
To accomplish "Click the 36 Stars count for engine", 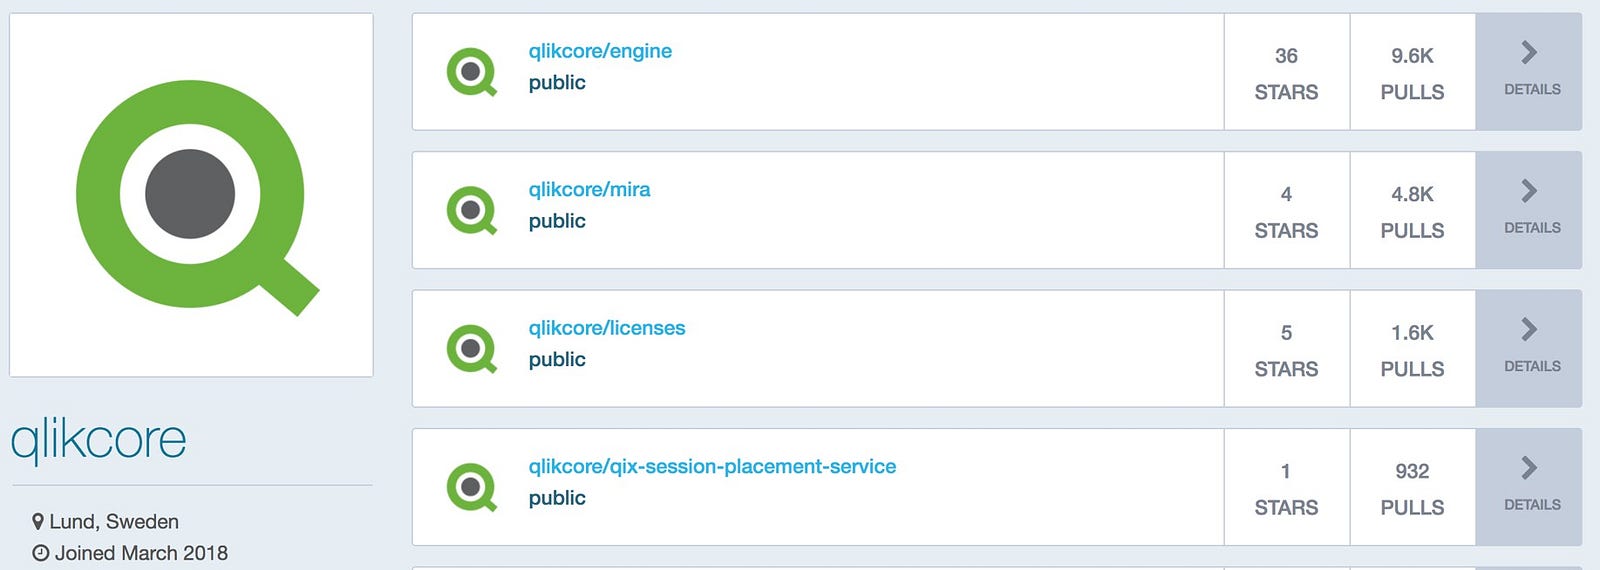I will [x=1286, y=56].
